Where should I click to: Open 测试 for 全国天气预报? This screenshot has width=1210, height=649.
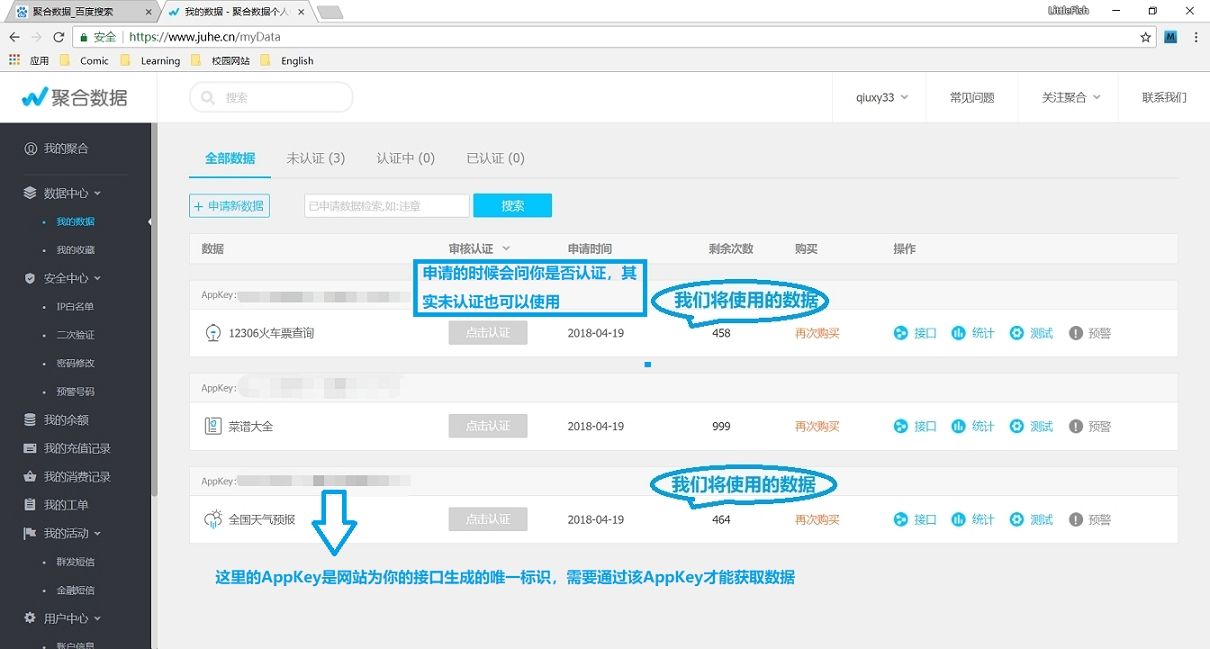coord(1031,519)
